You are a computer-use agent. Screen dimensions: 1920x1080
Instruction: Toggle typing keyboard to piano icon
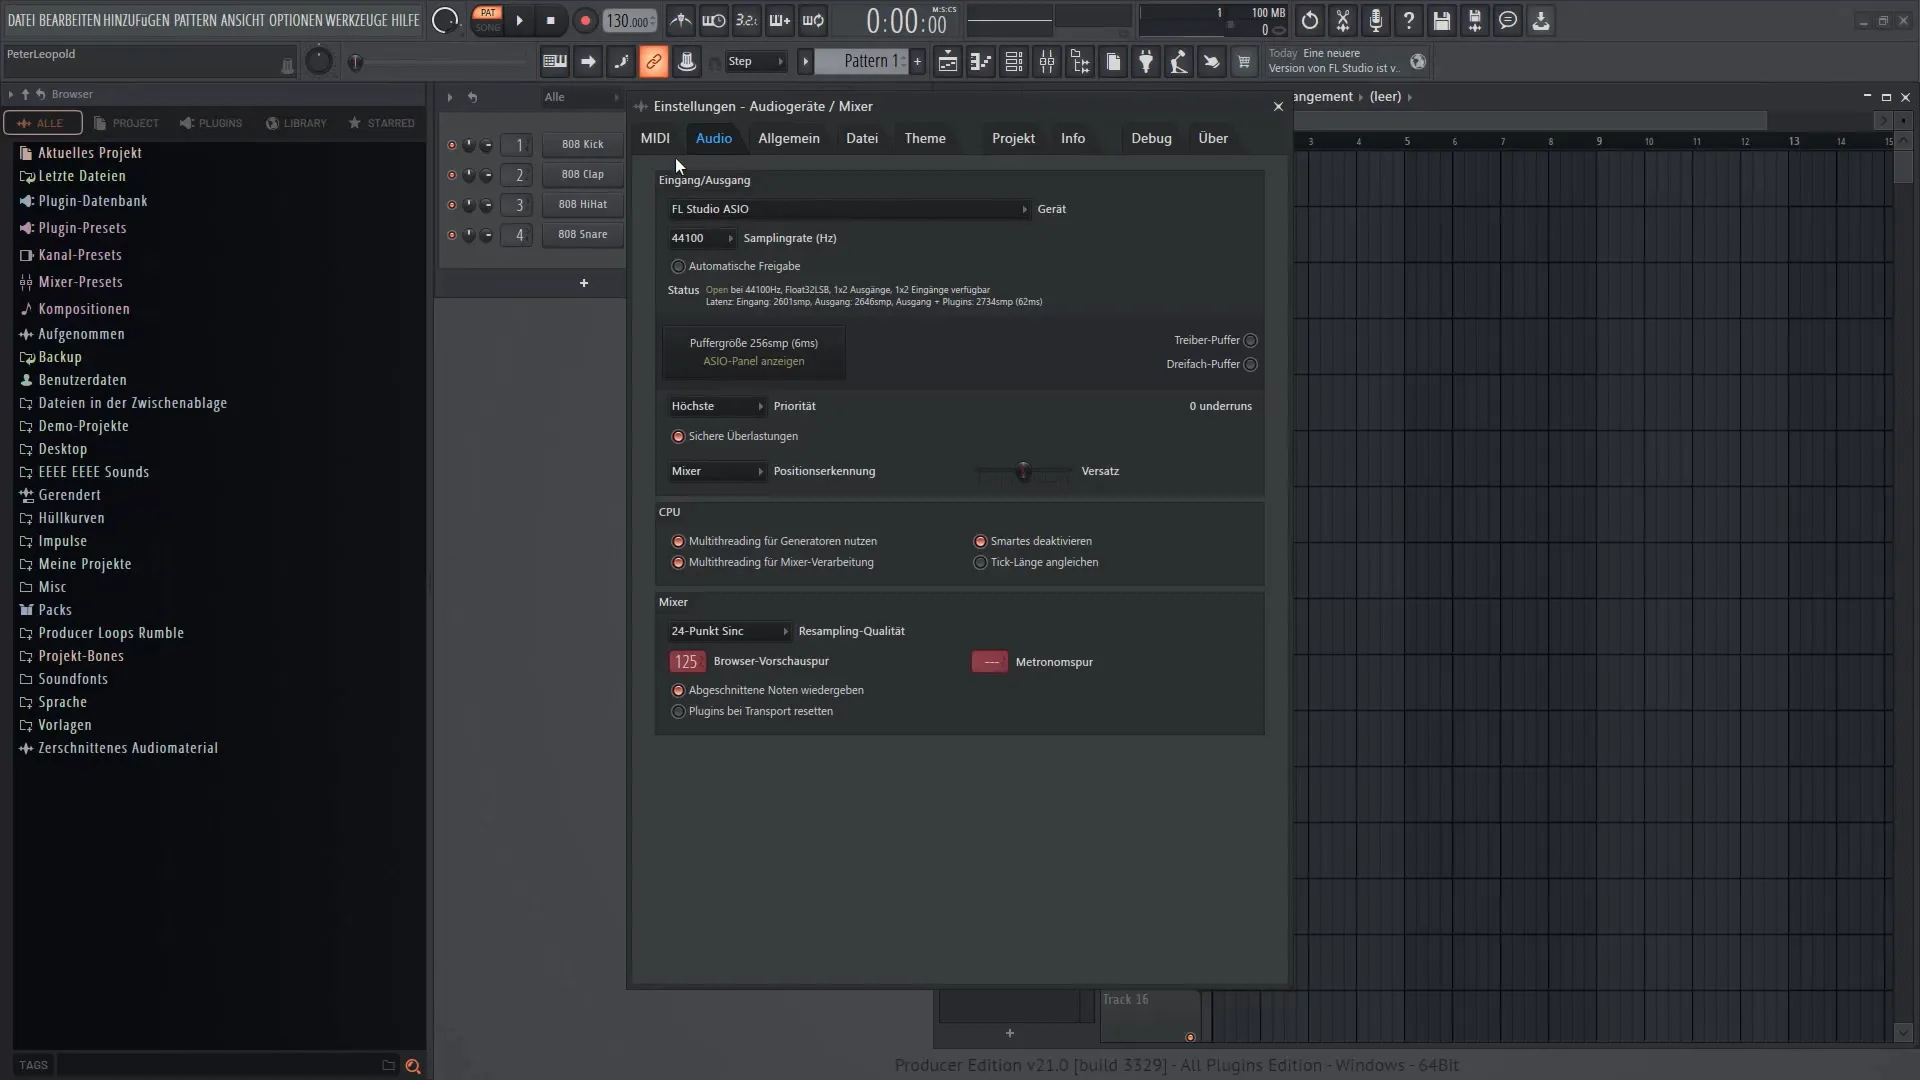coord(555,62)
